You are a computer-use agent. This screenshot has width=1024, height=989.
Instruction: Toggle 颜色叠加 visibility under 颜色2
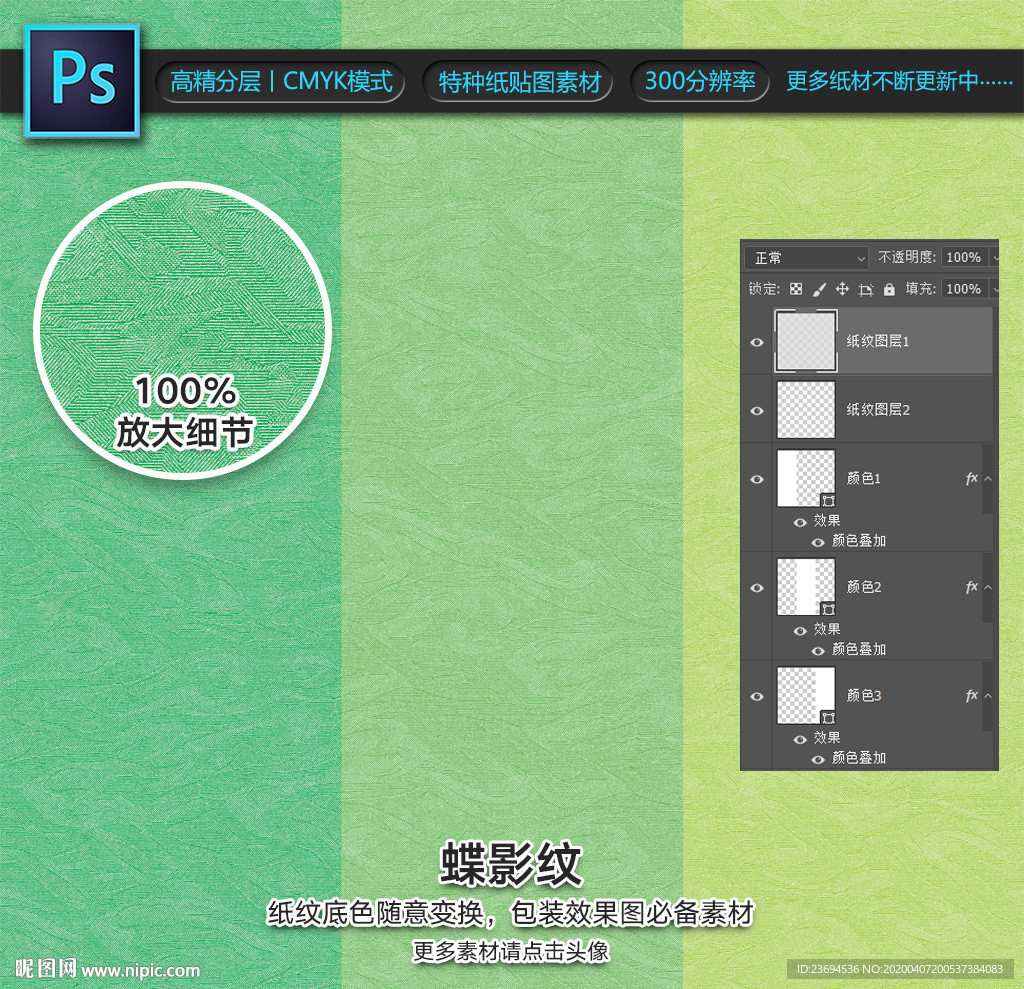[818, 651]
